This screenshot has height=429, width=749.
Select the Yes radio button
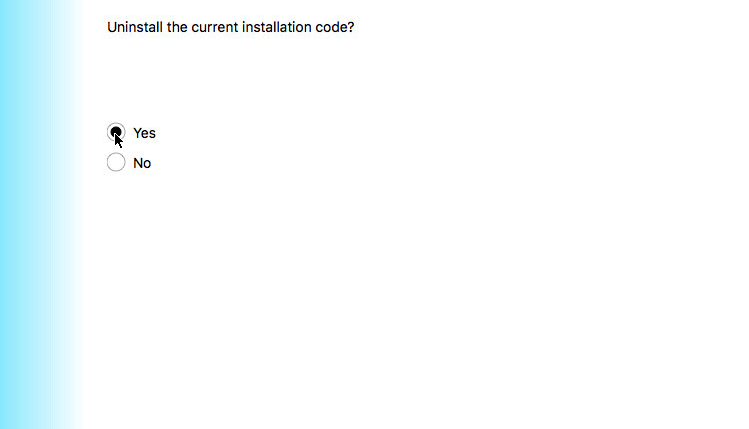(116, 133)
